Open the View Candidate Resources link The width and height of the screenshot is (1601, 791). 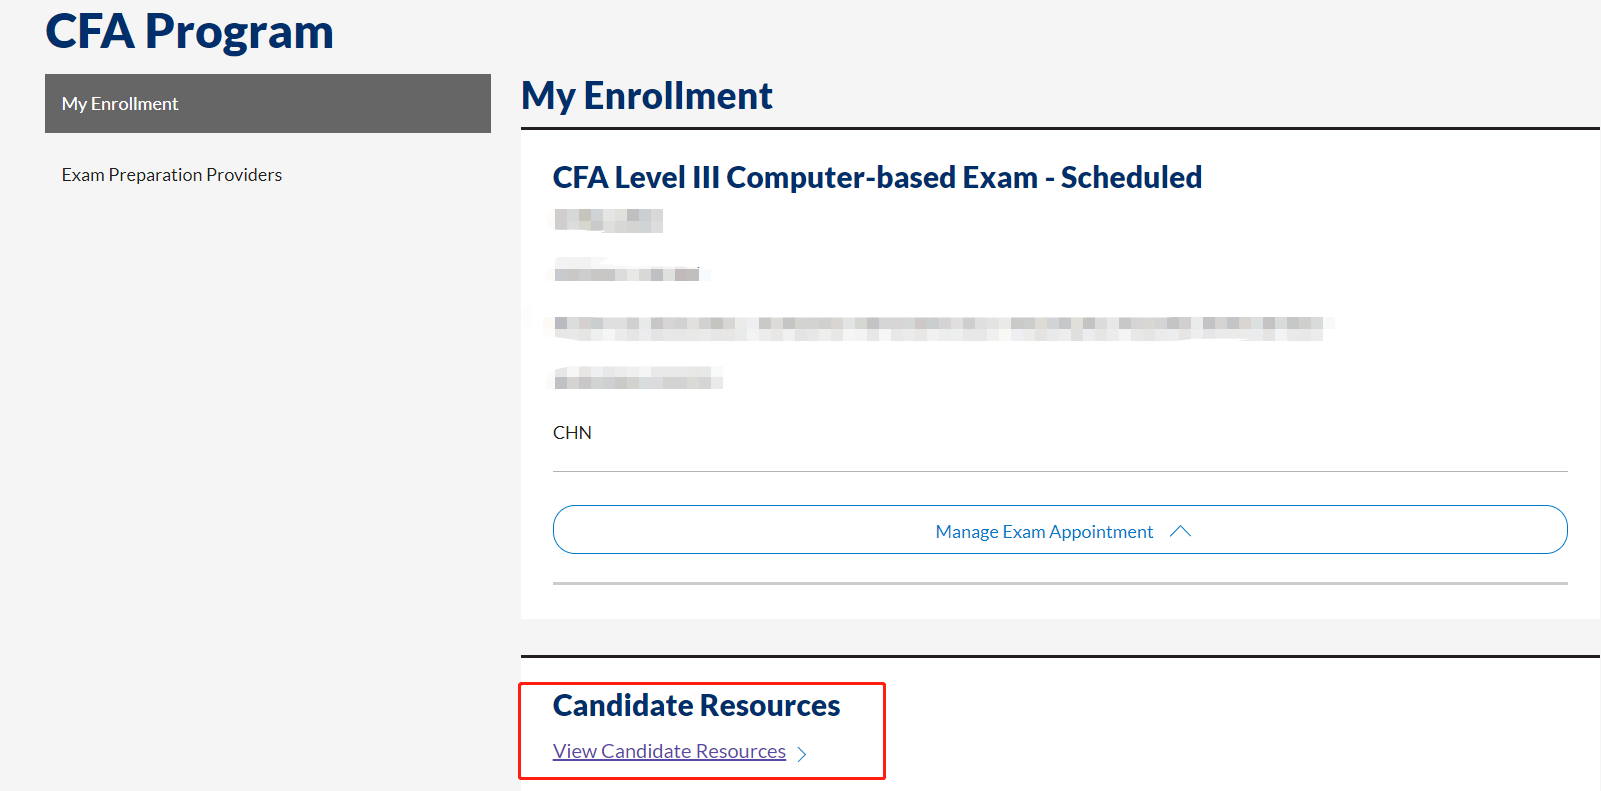point(669,751)
